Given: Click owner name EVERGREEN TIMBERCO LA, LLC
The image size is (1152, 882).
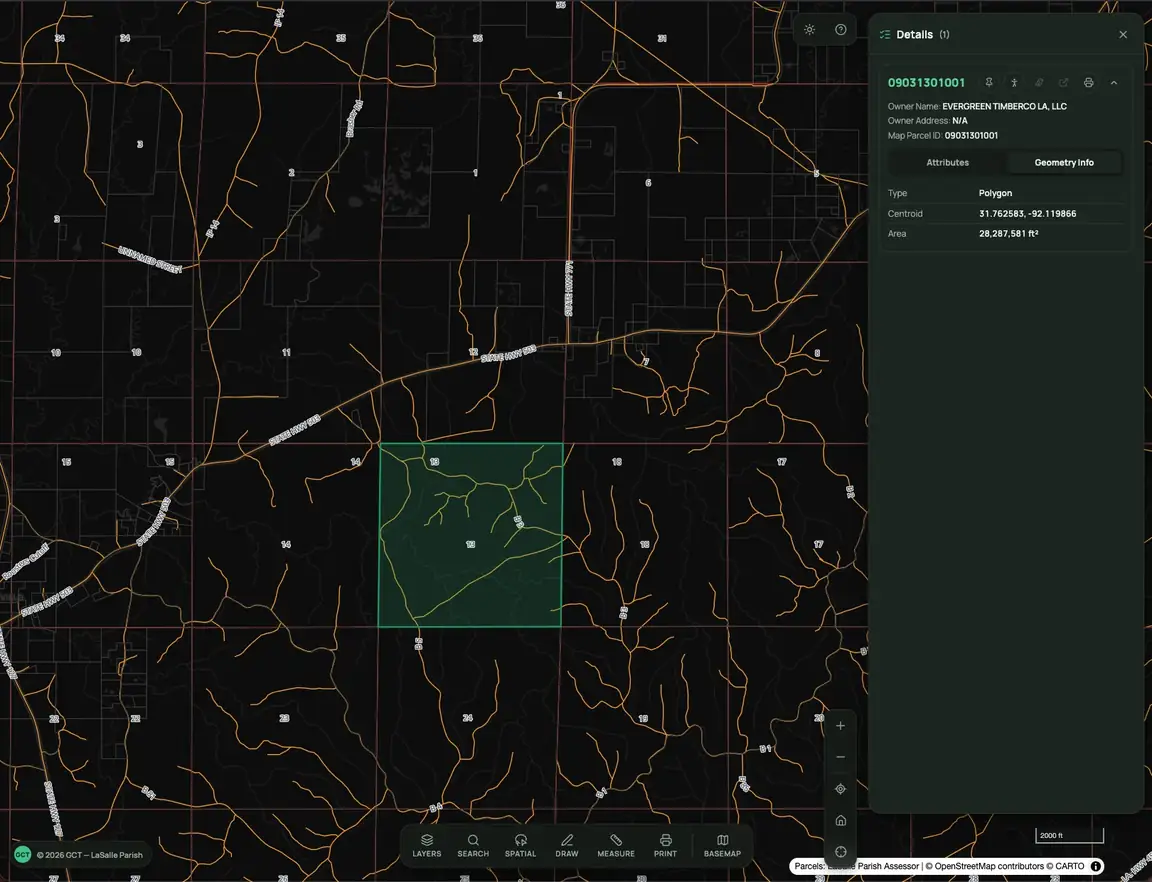Looking at the screenshot, I should (1004, 107).
